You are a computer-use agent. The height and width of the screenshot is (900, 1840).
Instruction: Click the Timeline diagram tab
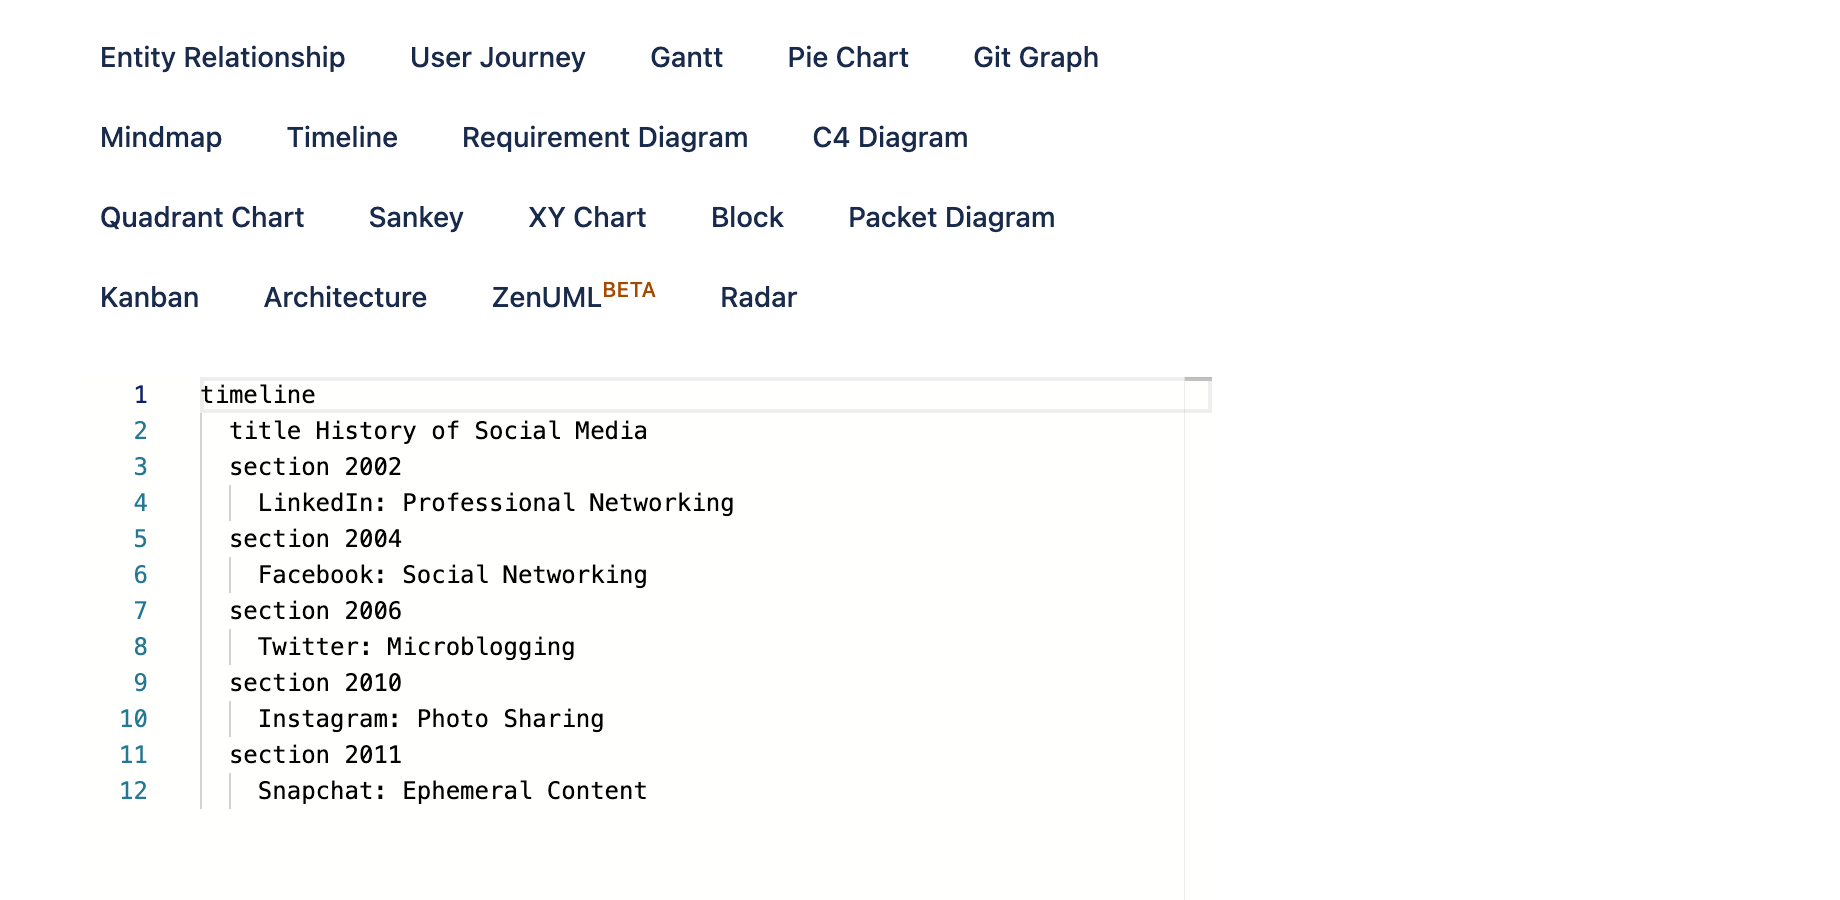342,138
